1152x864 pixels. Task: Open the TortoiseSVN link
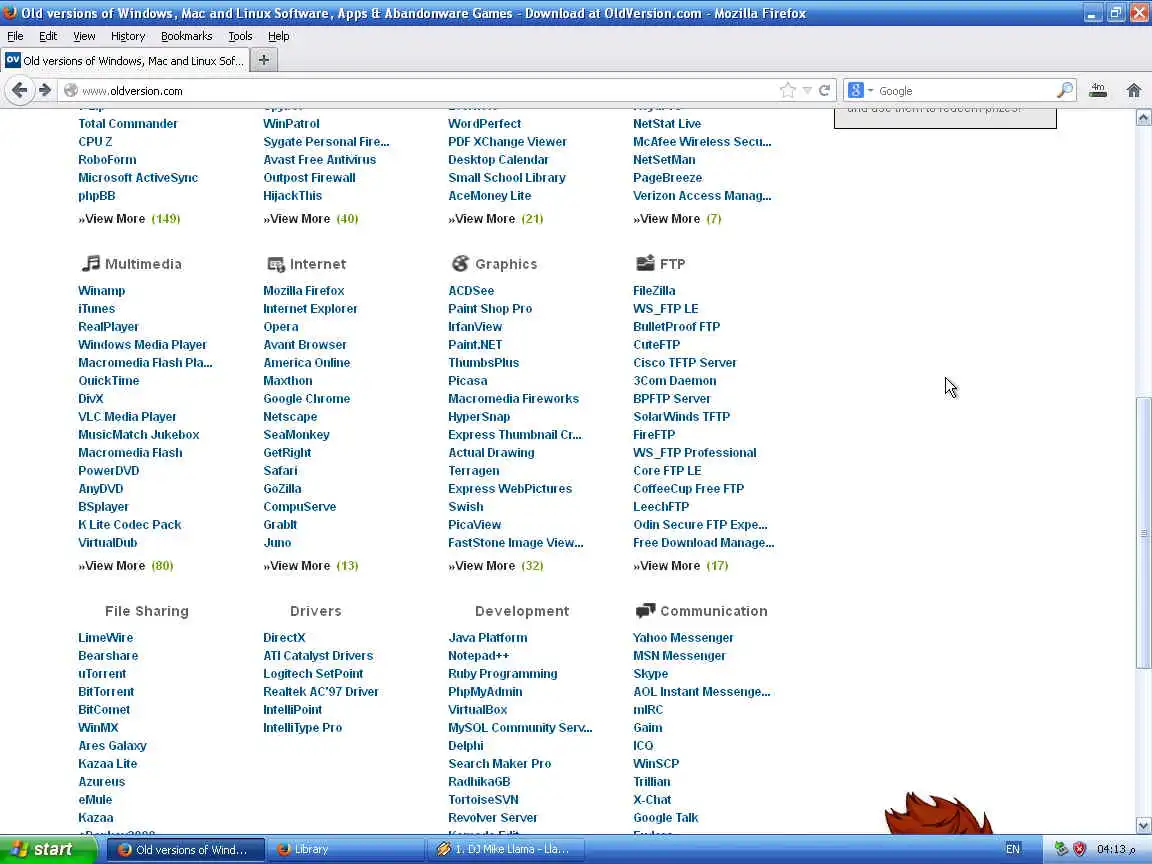(483, 799)
